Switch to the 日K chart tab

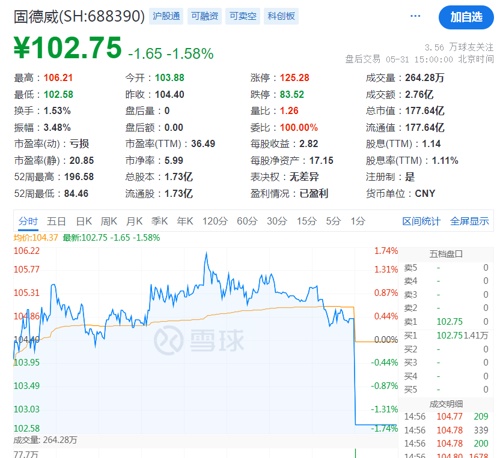point(84,221)
